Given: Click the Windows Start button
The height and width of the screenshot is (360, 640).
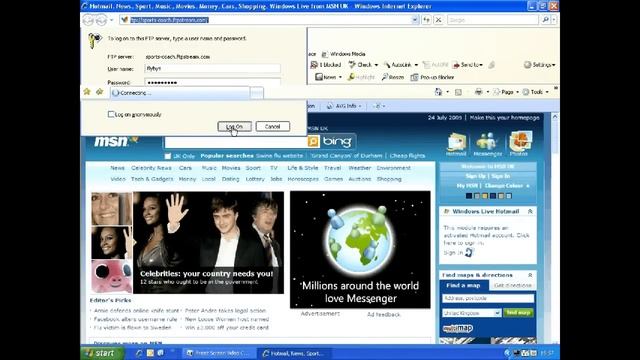Looking at the screenshot, I should pyautogui.click(x=102, y=353).
